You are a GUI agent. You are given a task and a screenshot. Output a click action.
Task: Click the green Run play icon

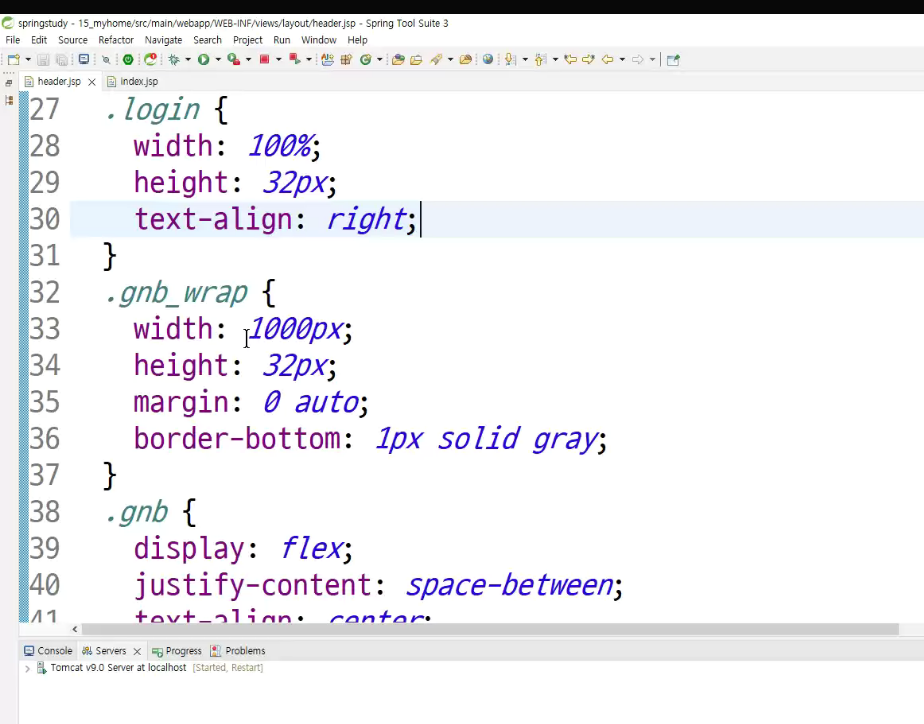pyautogui.click(x=203, y=59)
